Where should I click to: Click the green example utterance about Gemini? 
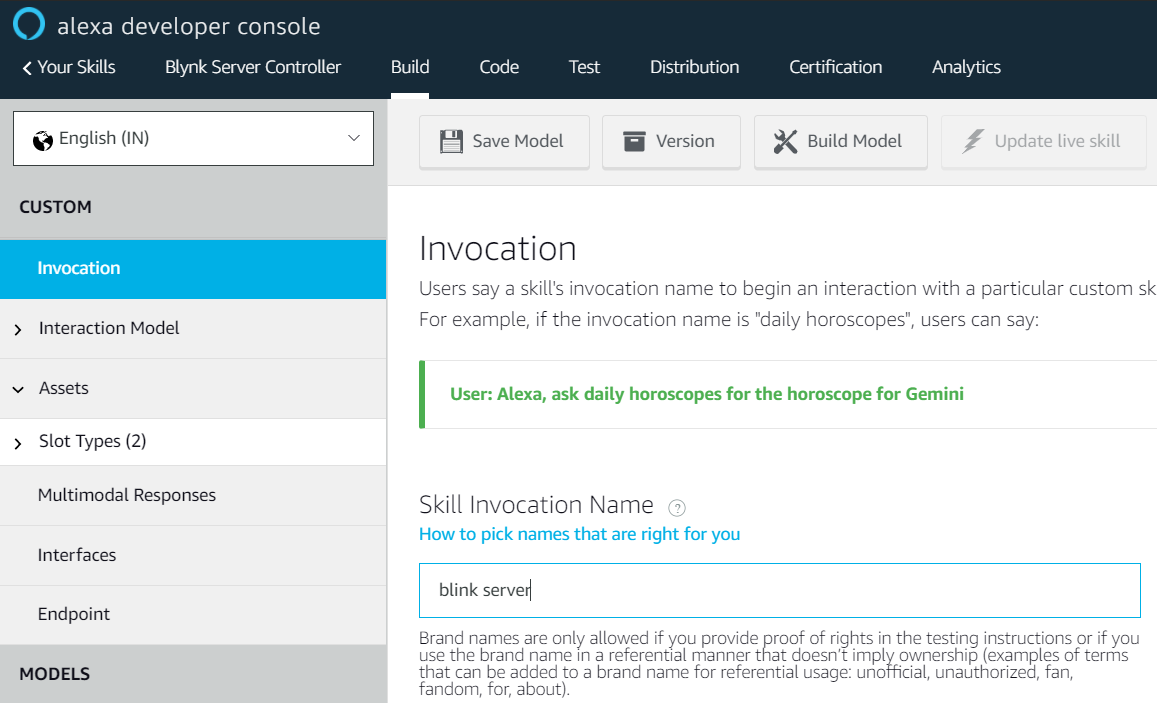tap(706, 394)
